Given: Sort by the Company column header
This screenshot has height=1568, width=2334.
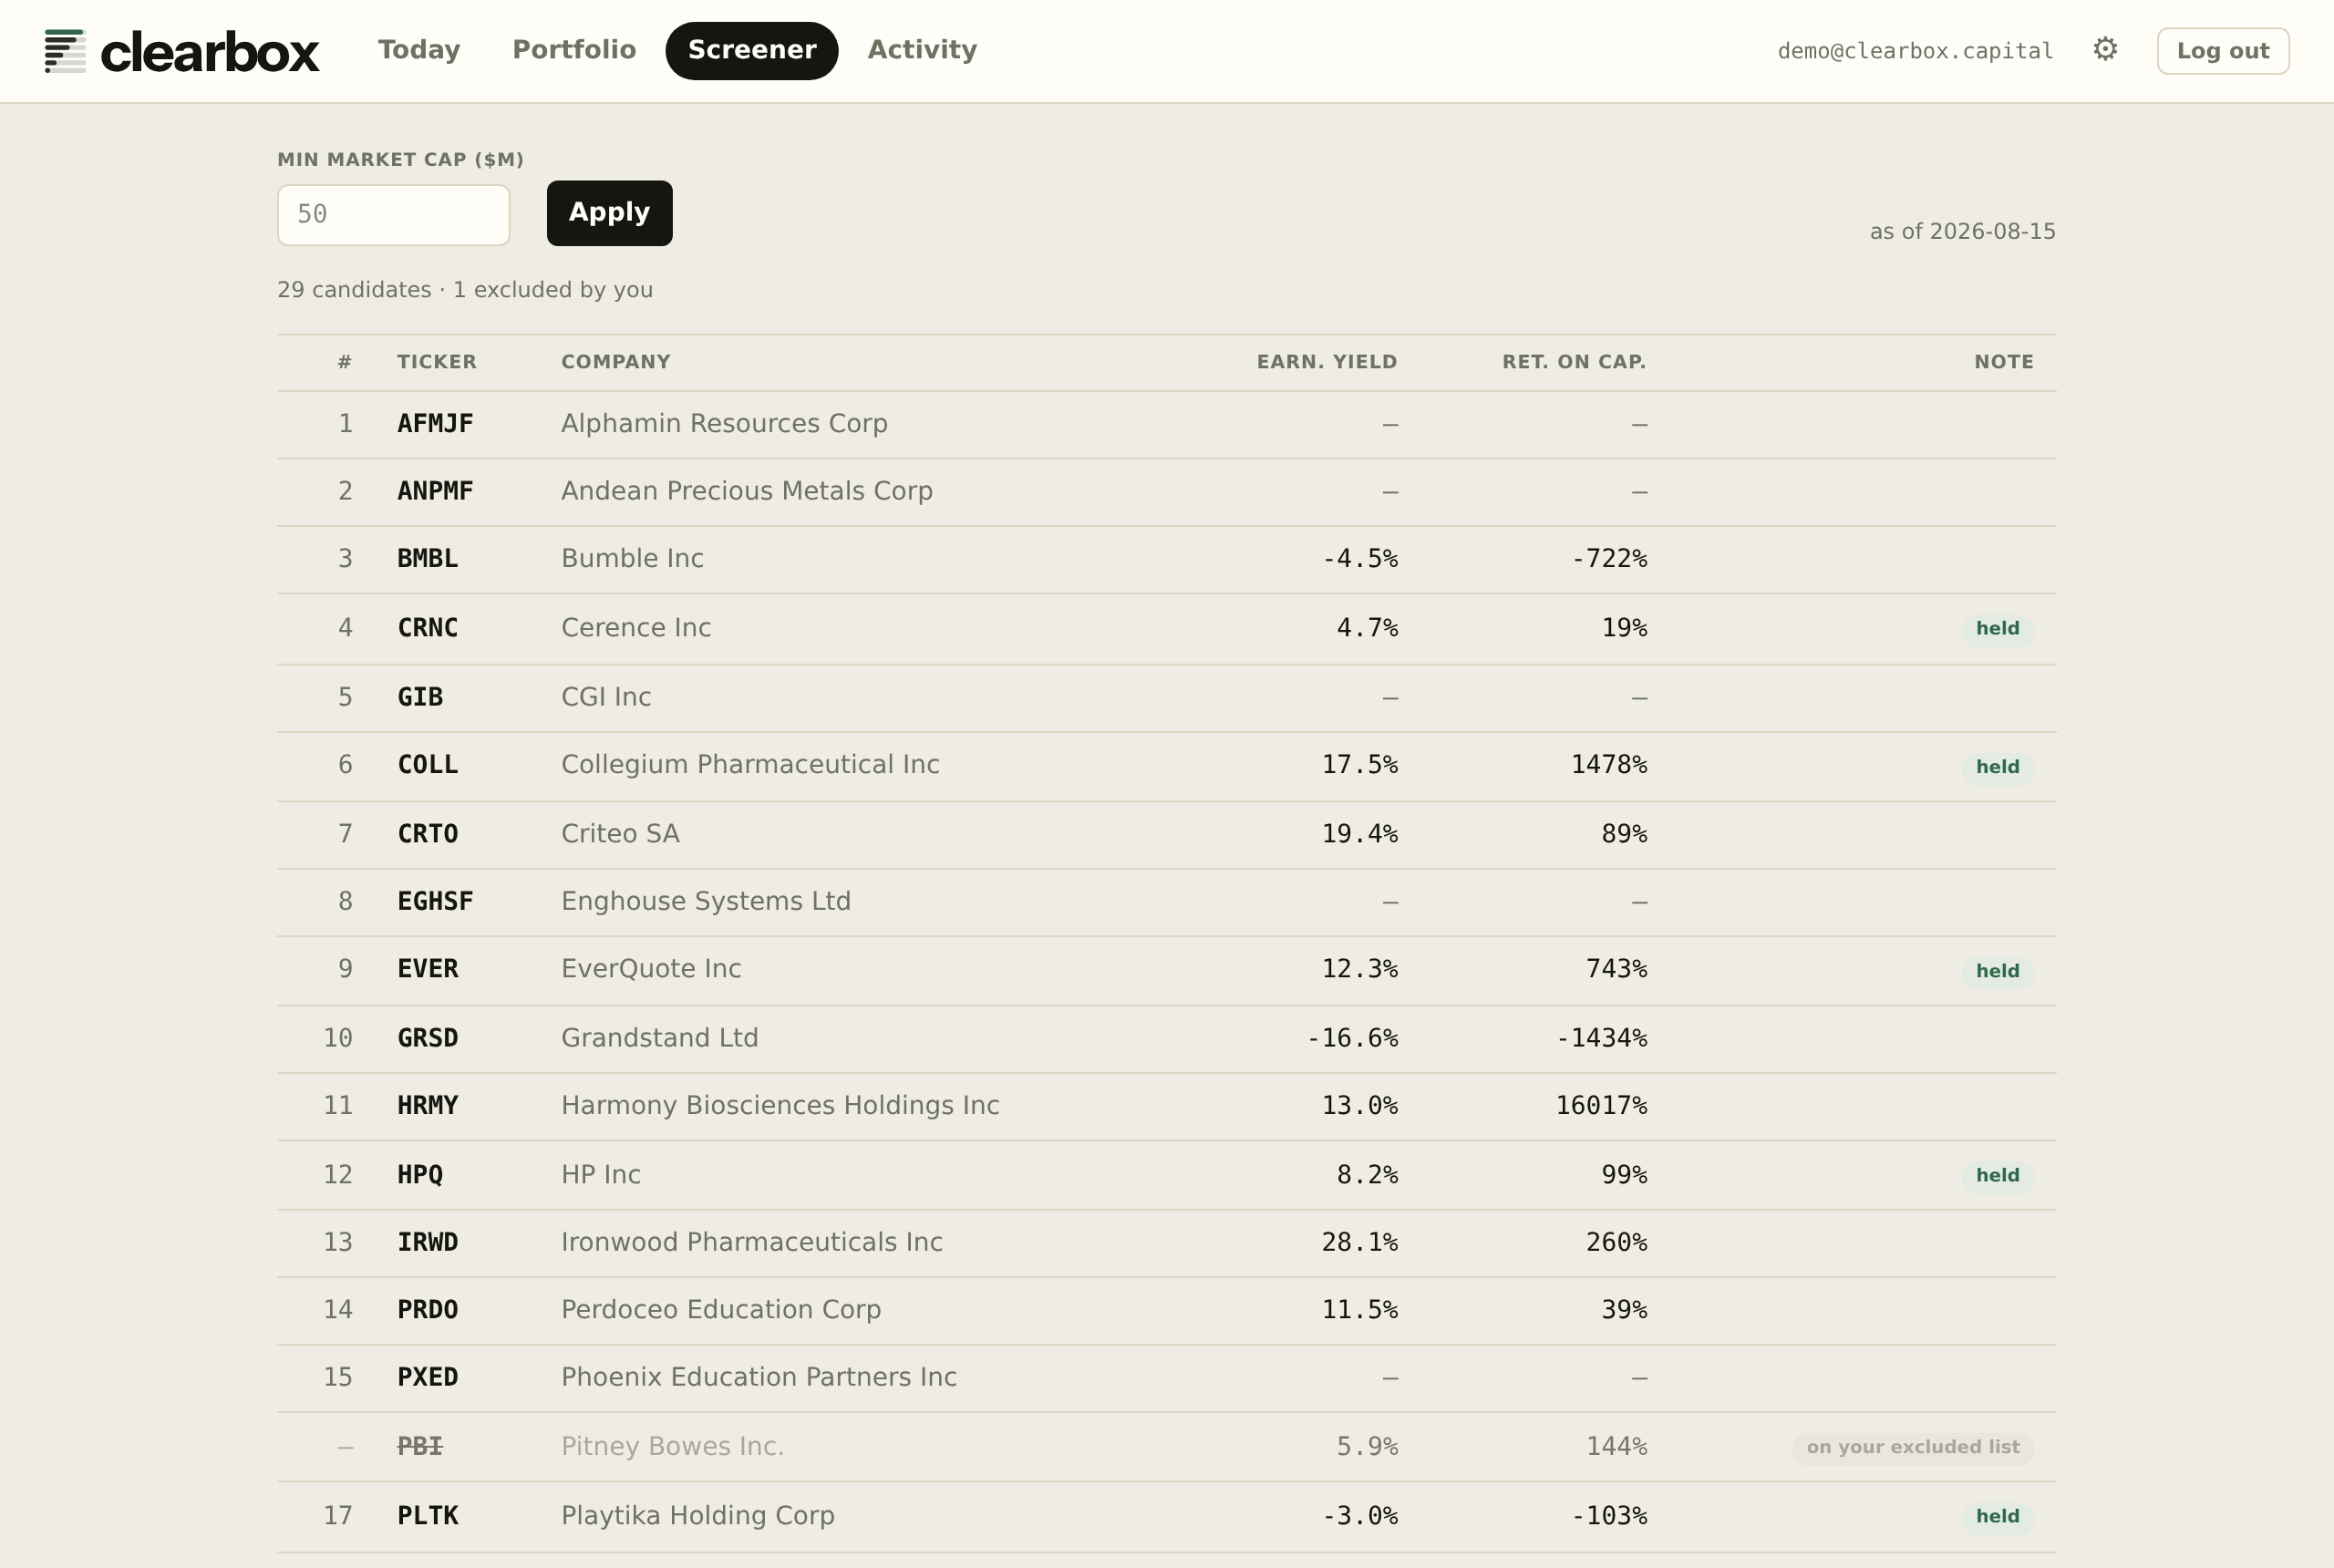Looking at the screenshot, I should tap(616, 362).
